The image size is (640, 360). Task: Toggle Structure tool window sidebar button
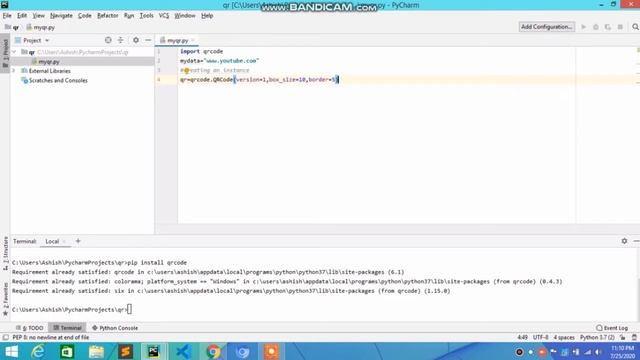click(5, 253)
